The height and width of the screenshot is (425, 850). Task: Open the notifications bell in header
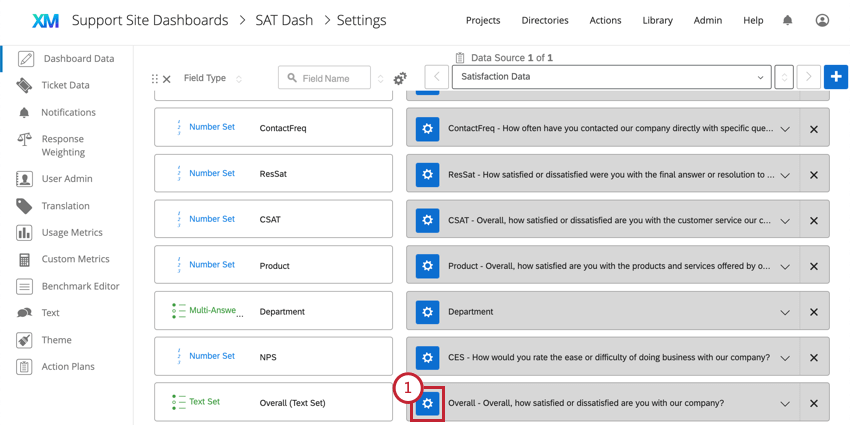787,21
